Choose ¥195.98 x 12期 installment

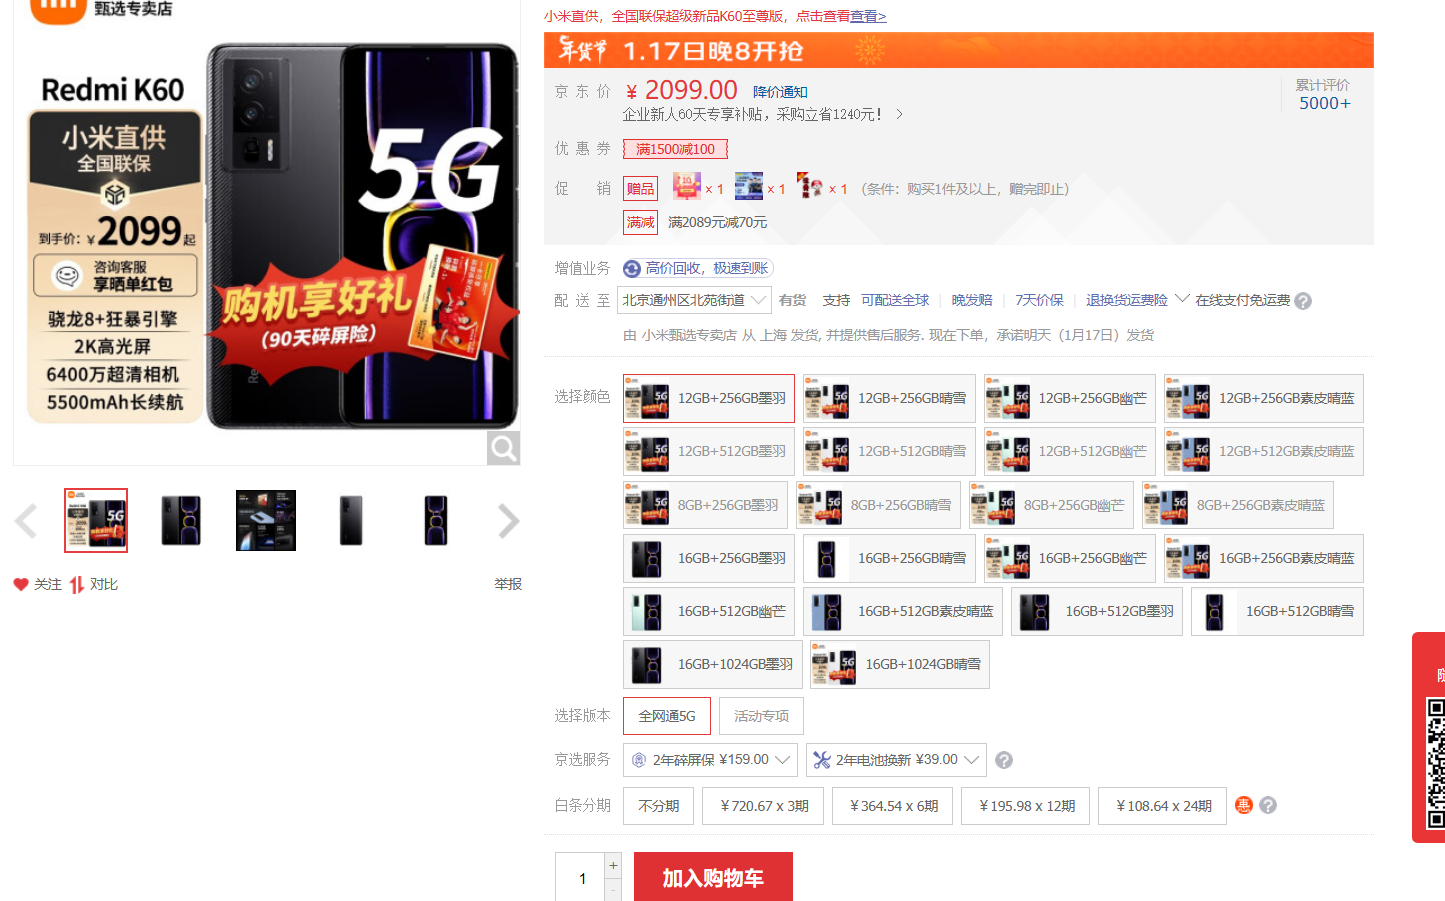[1026, 806]
